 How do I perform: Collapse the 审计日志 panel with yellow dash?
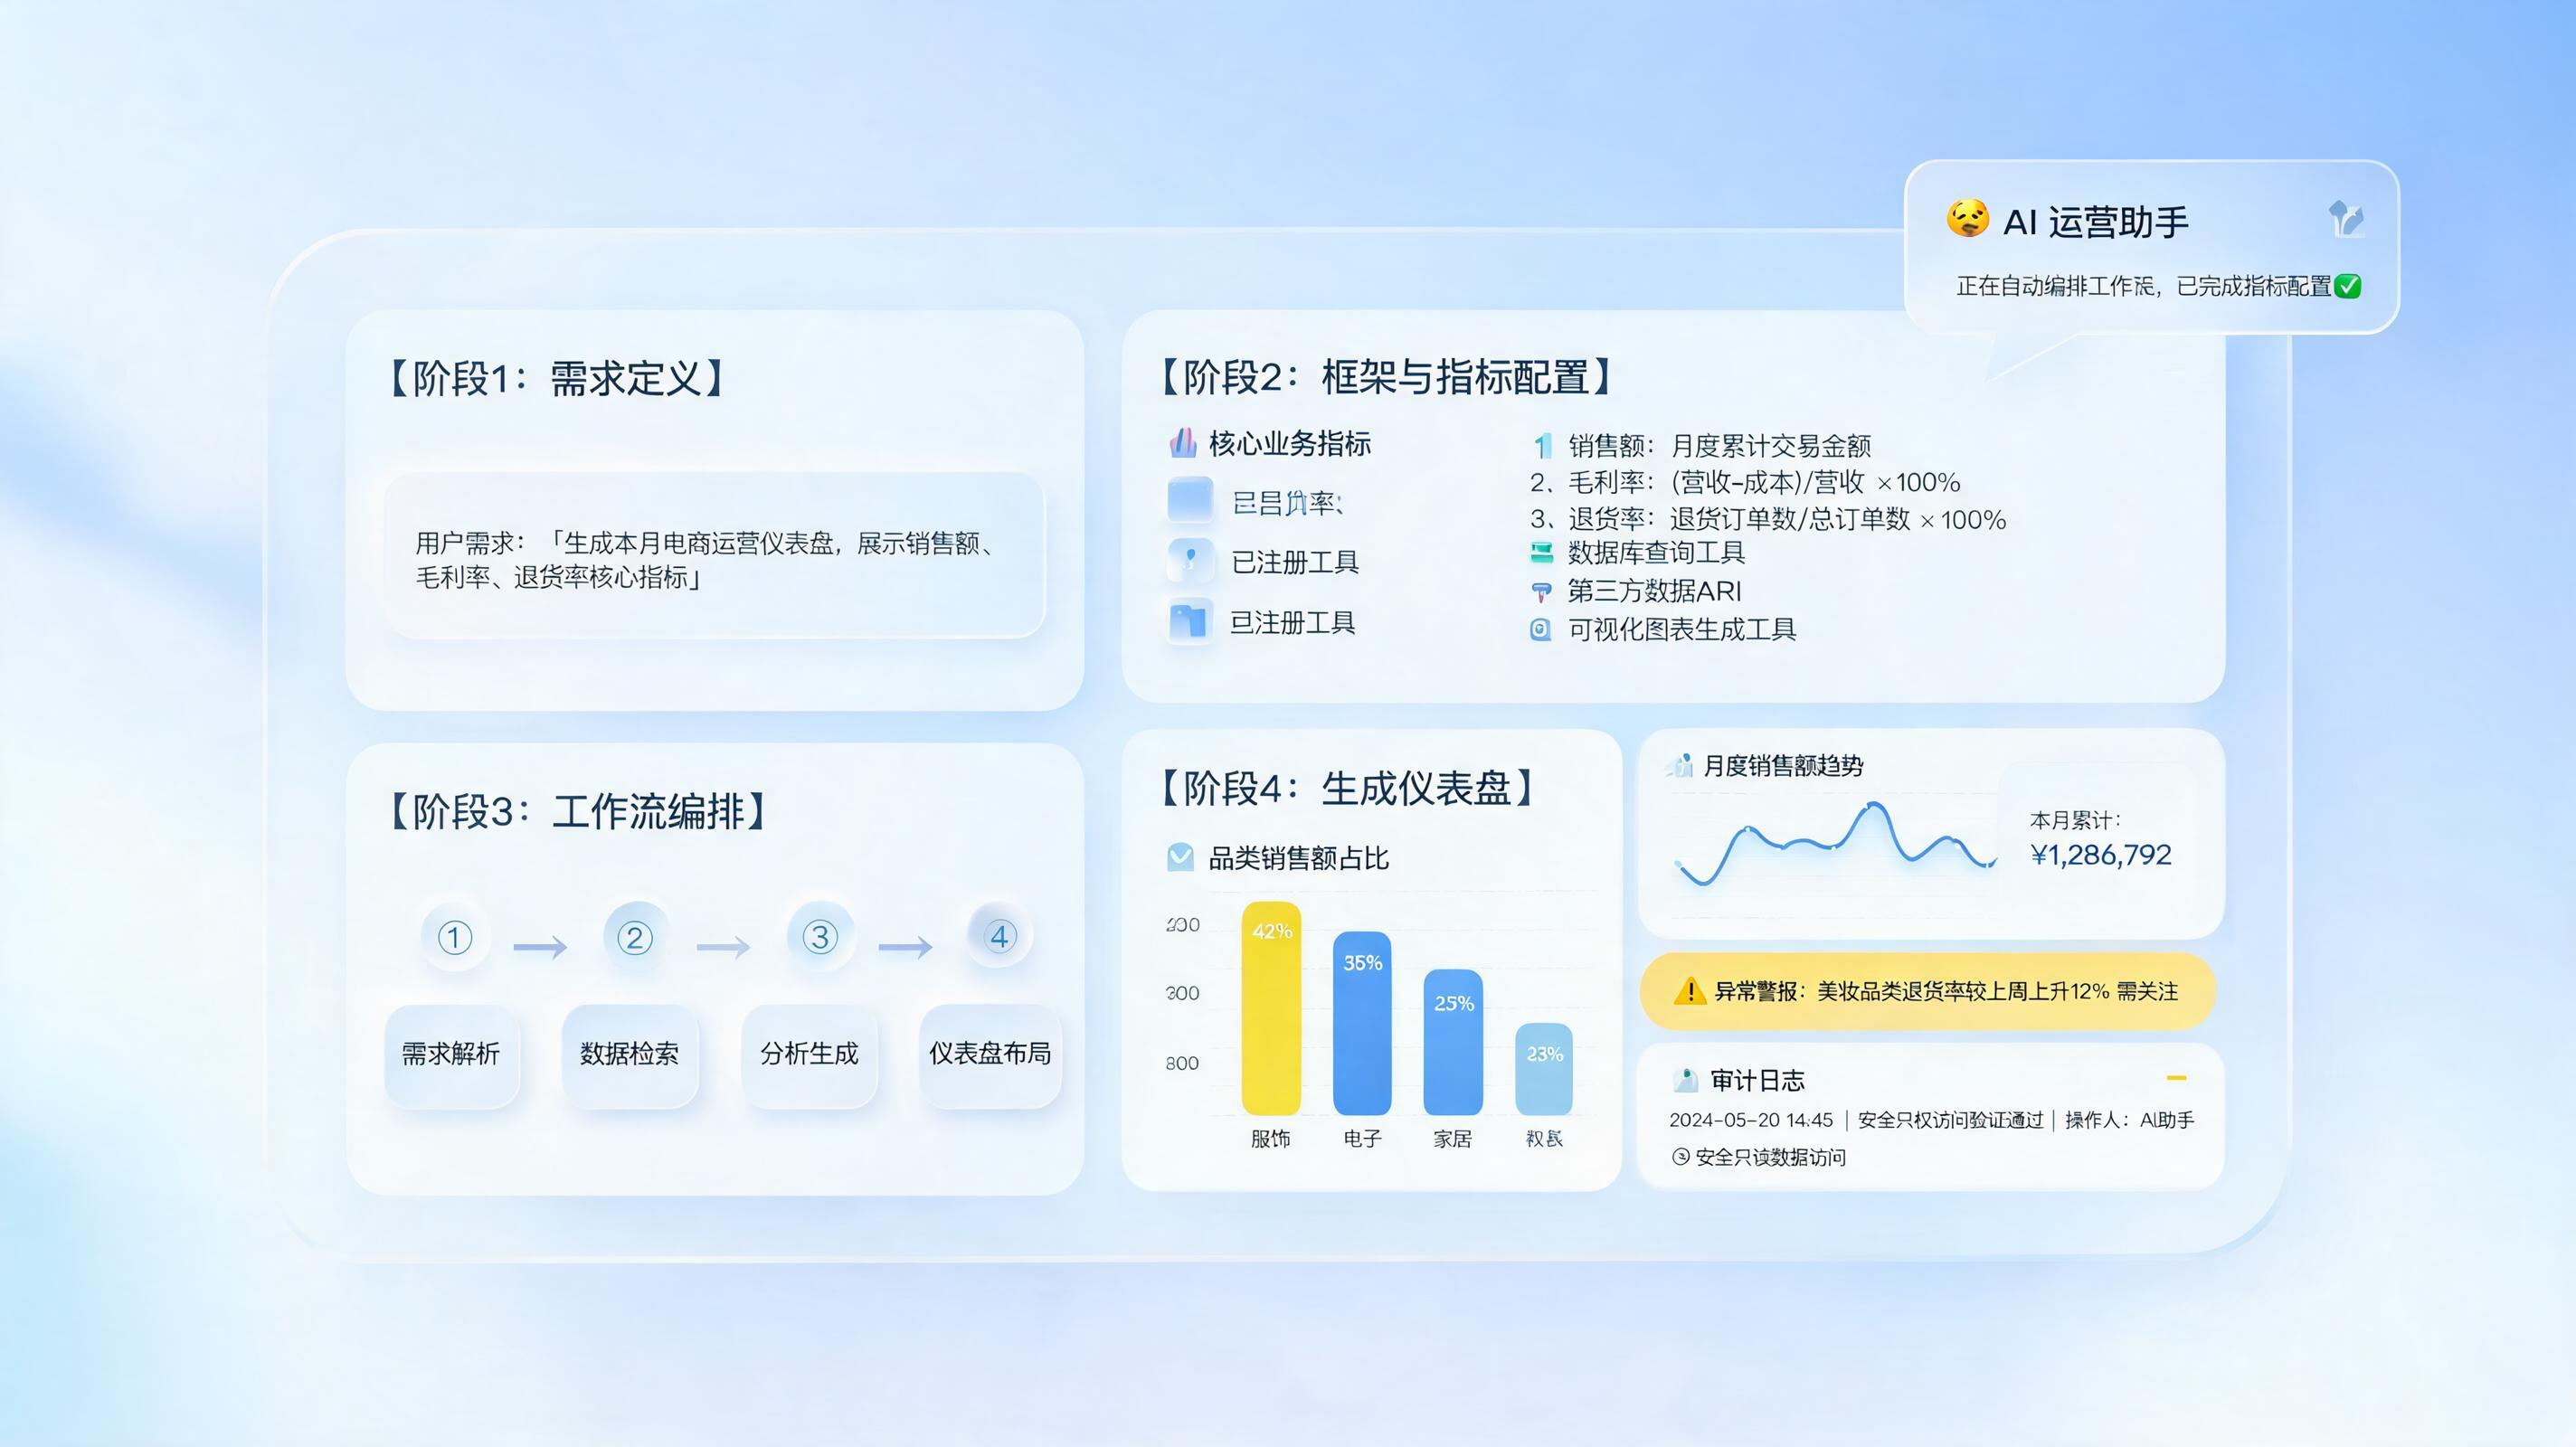2176,1078
